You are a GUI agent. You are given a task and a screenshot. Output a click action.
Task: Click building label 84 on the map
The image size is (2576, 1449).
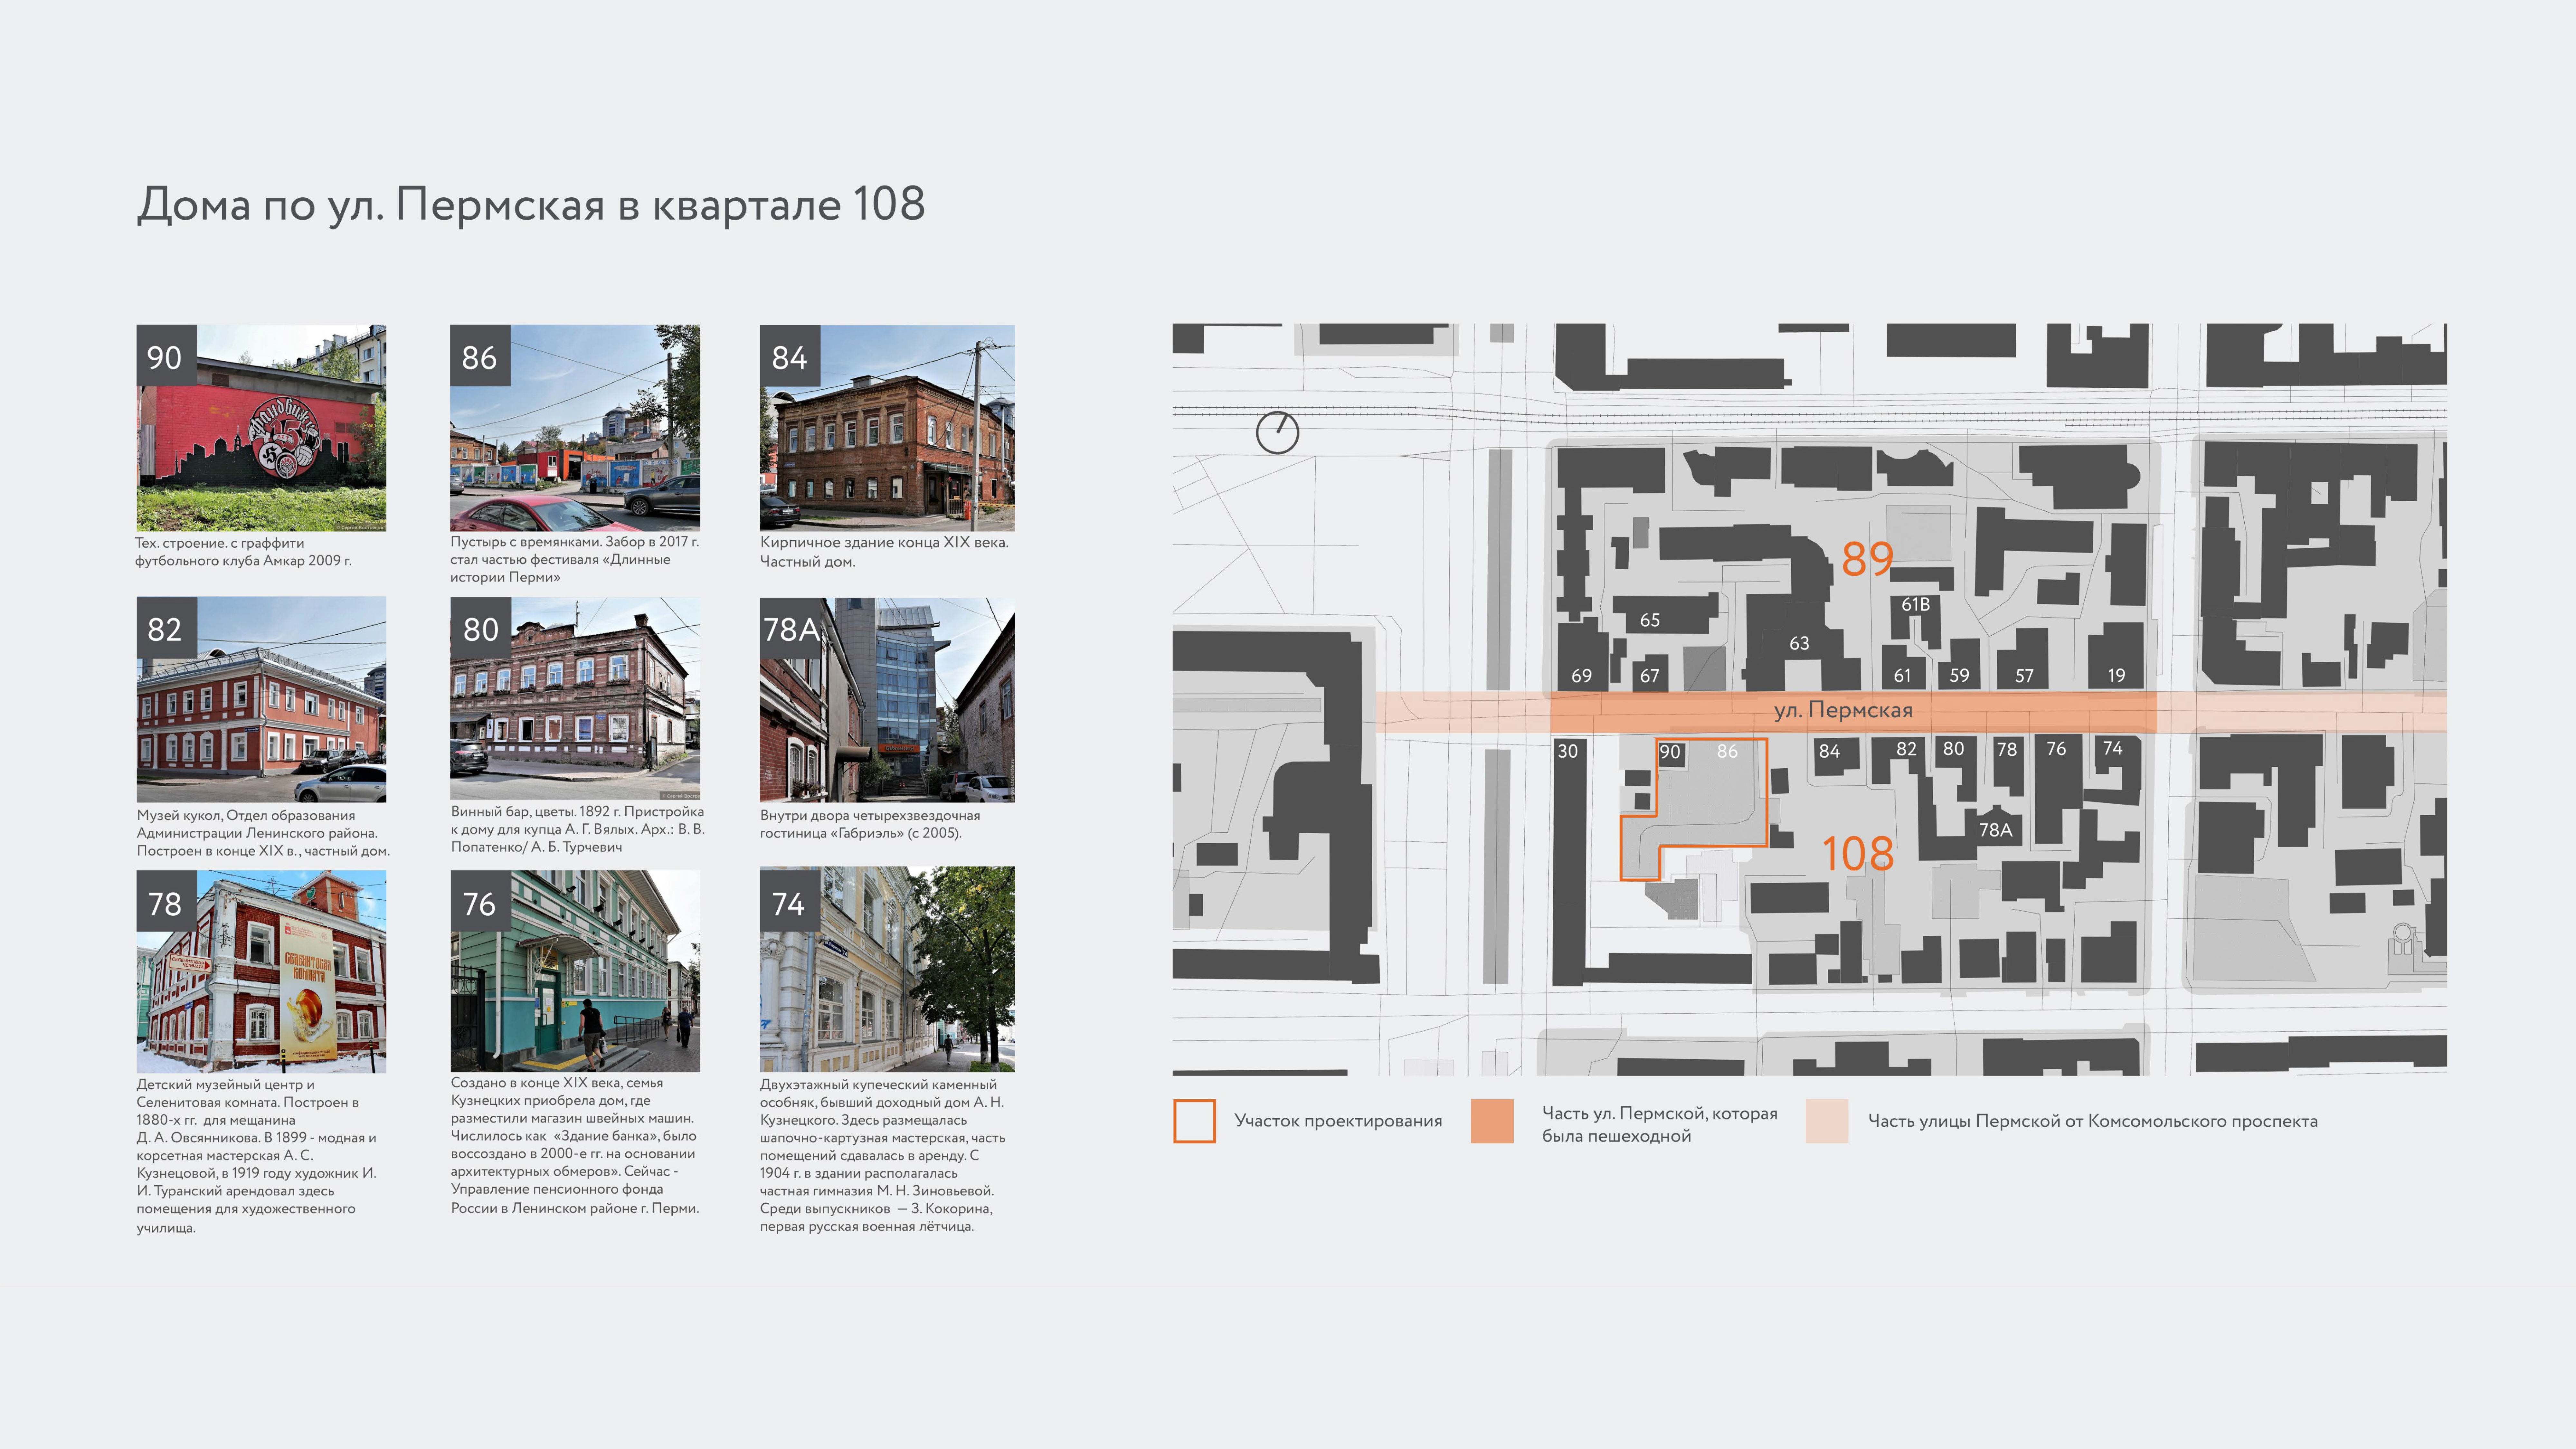pos(1829,751)
